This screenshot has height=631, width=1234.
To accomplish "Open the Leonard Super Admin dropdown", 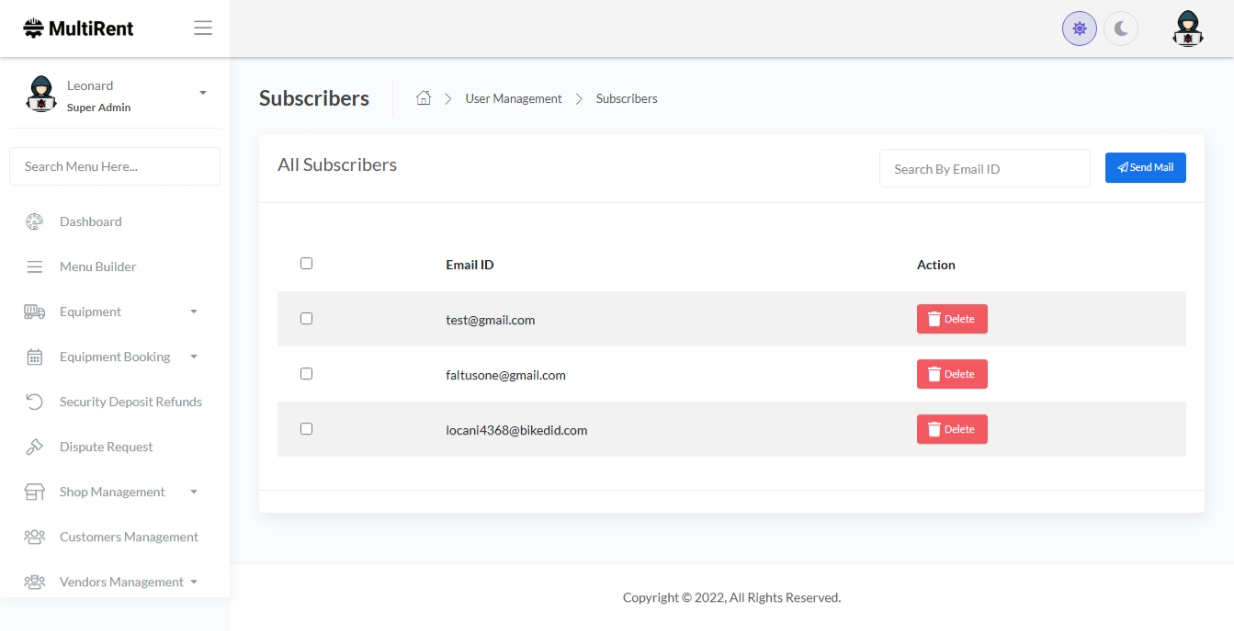I will coord(203,93).
